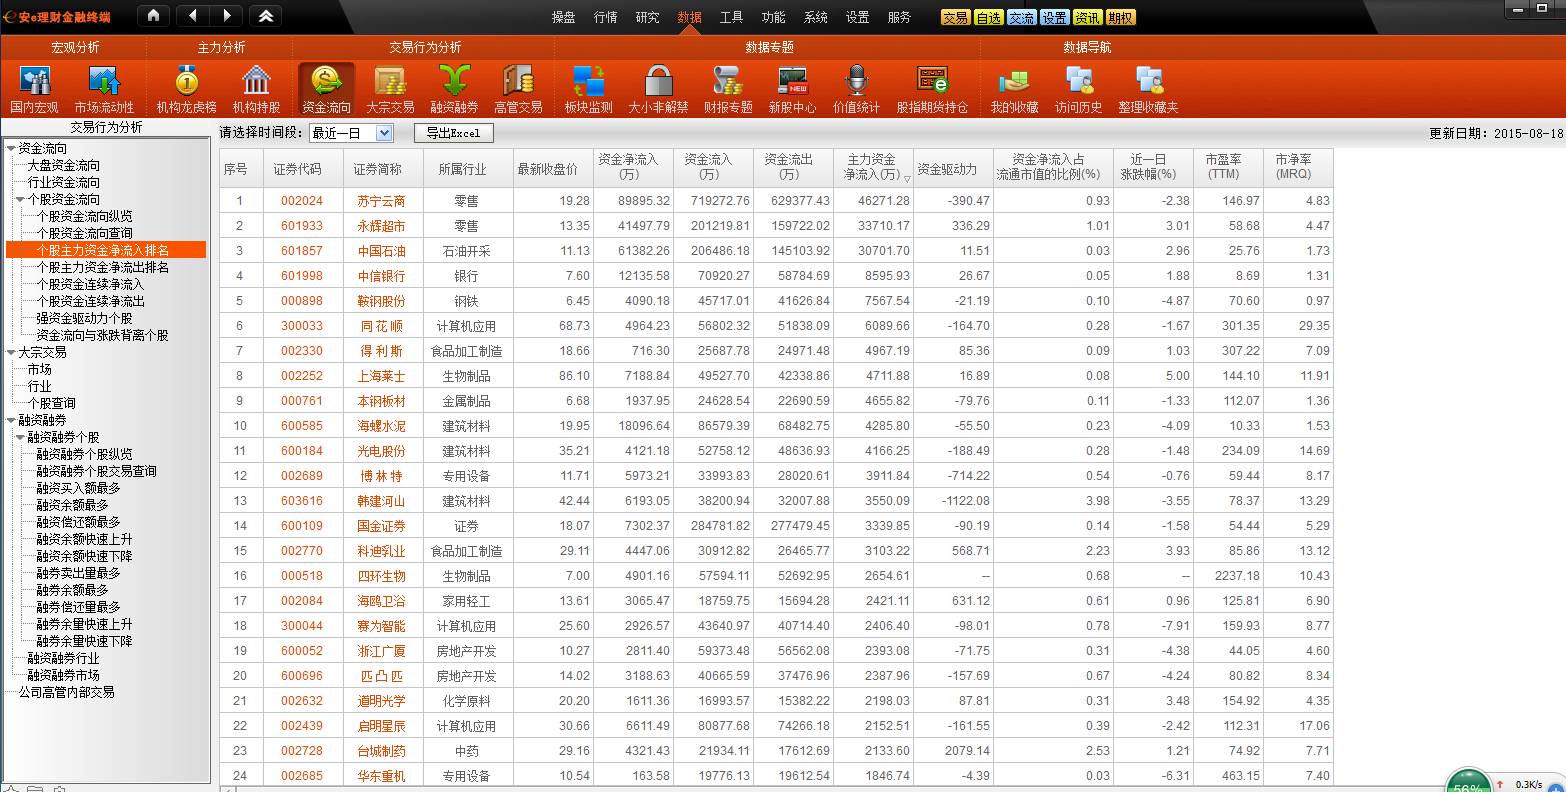Collapse the 融资融券 tree node
Viewport: 1566px width, 792px height.
click(x=11, y=420)
